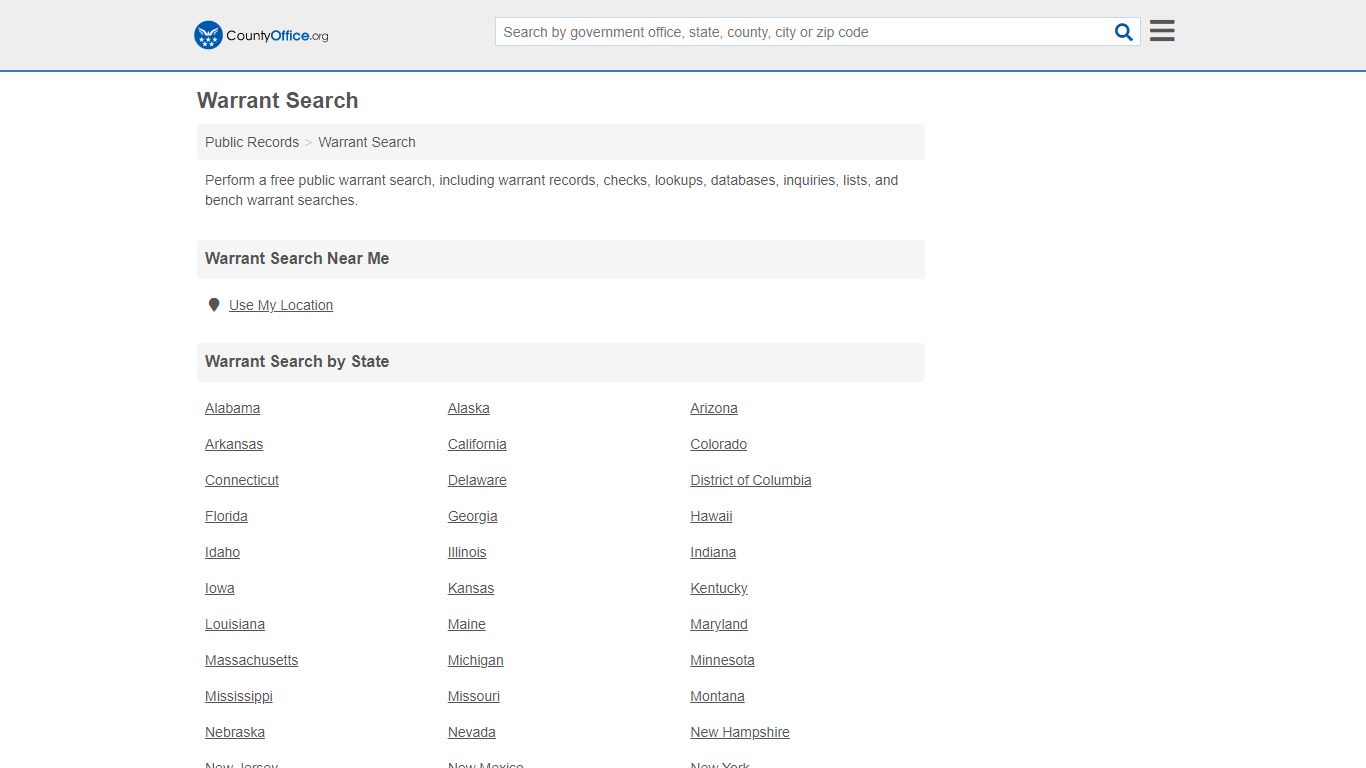Viewport: 1366px width, 768px height.
Task: Click the Warrant Search page heading
Action: coord(278,100)
